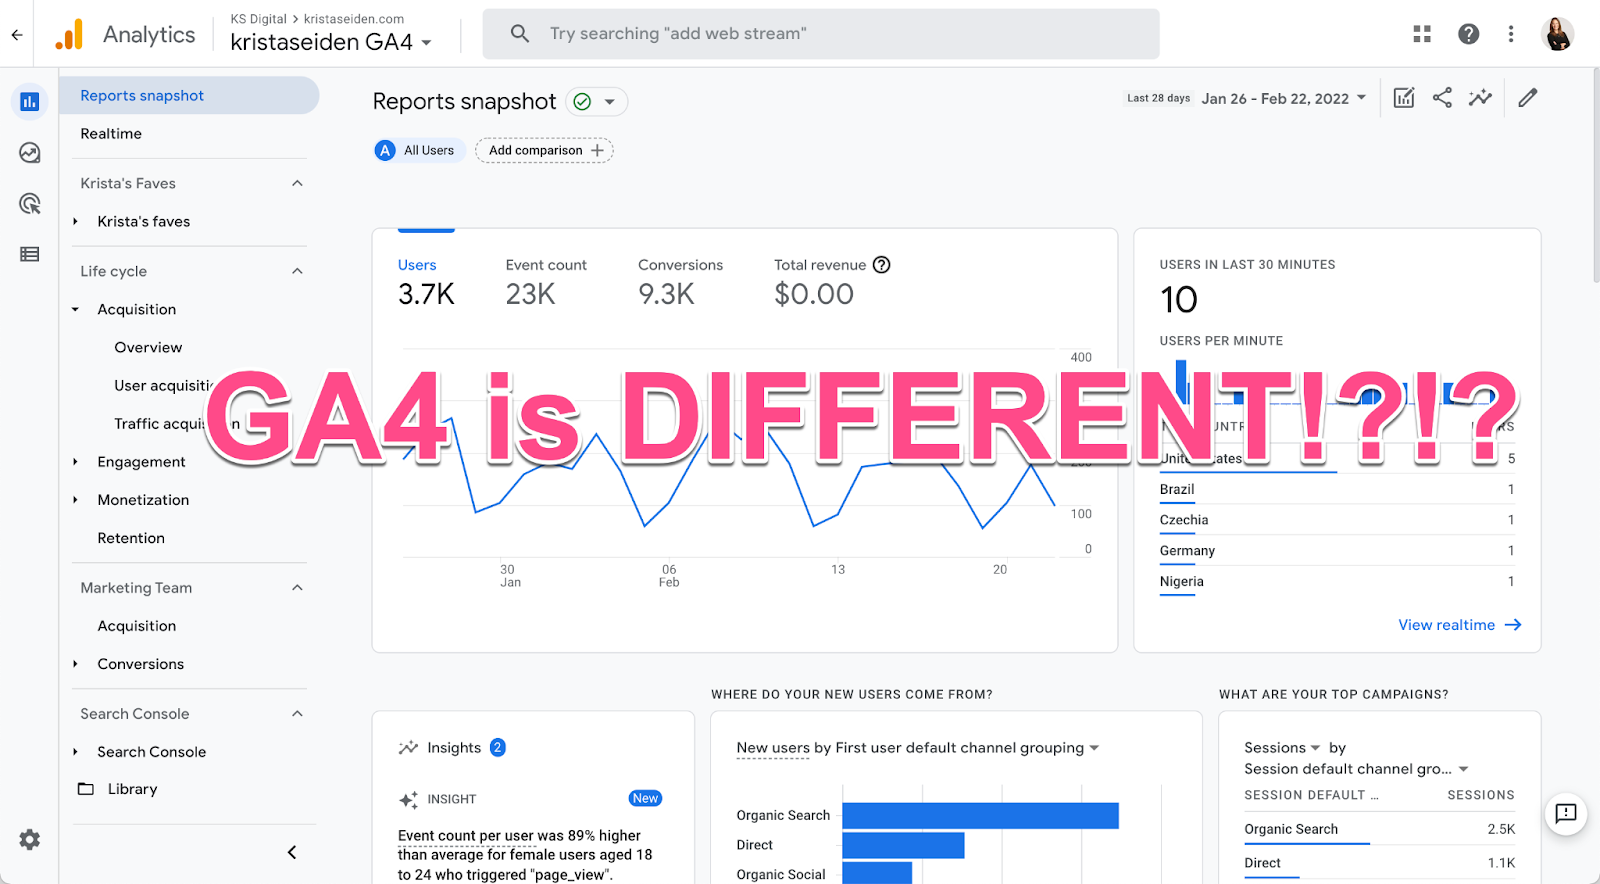The height and width of the screenshot is (884, 1600).
Task: Click the feedback chat bubble button
Action: click(x=1566, y=814)
